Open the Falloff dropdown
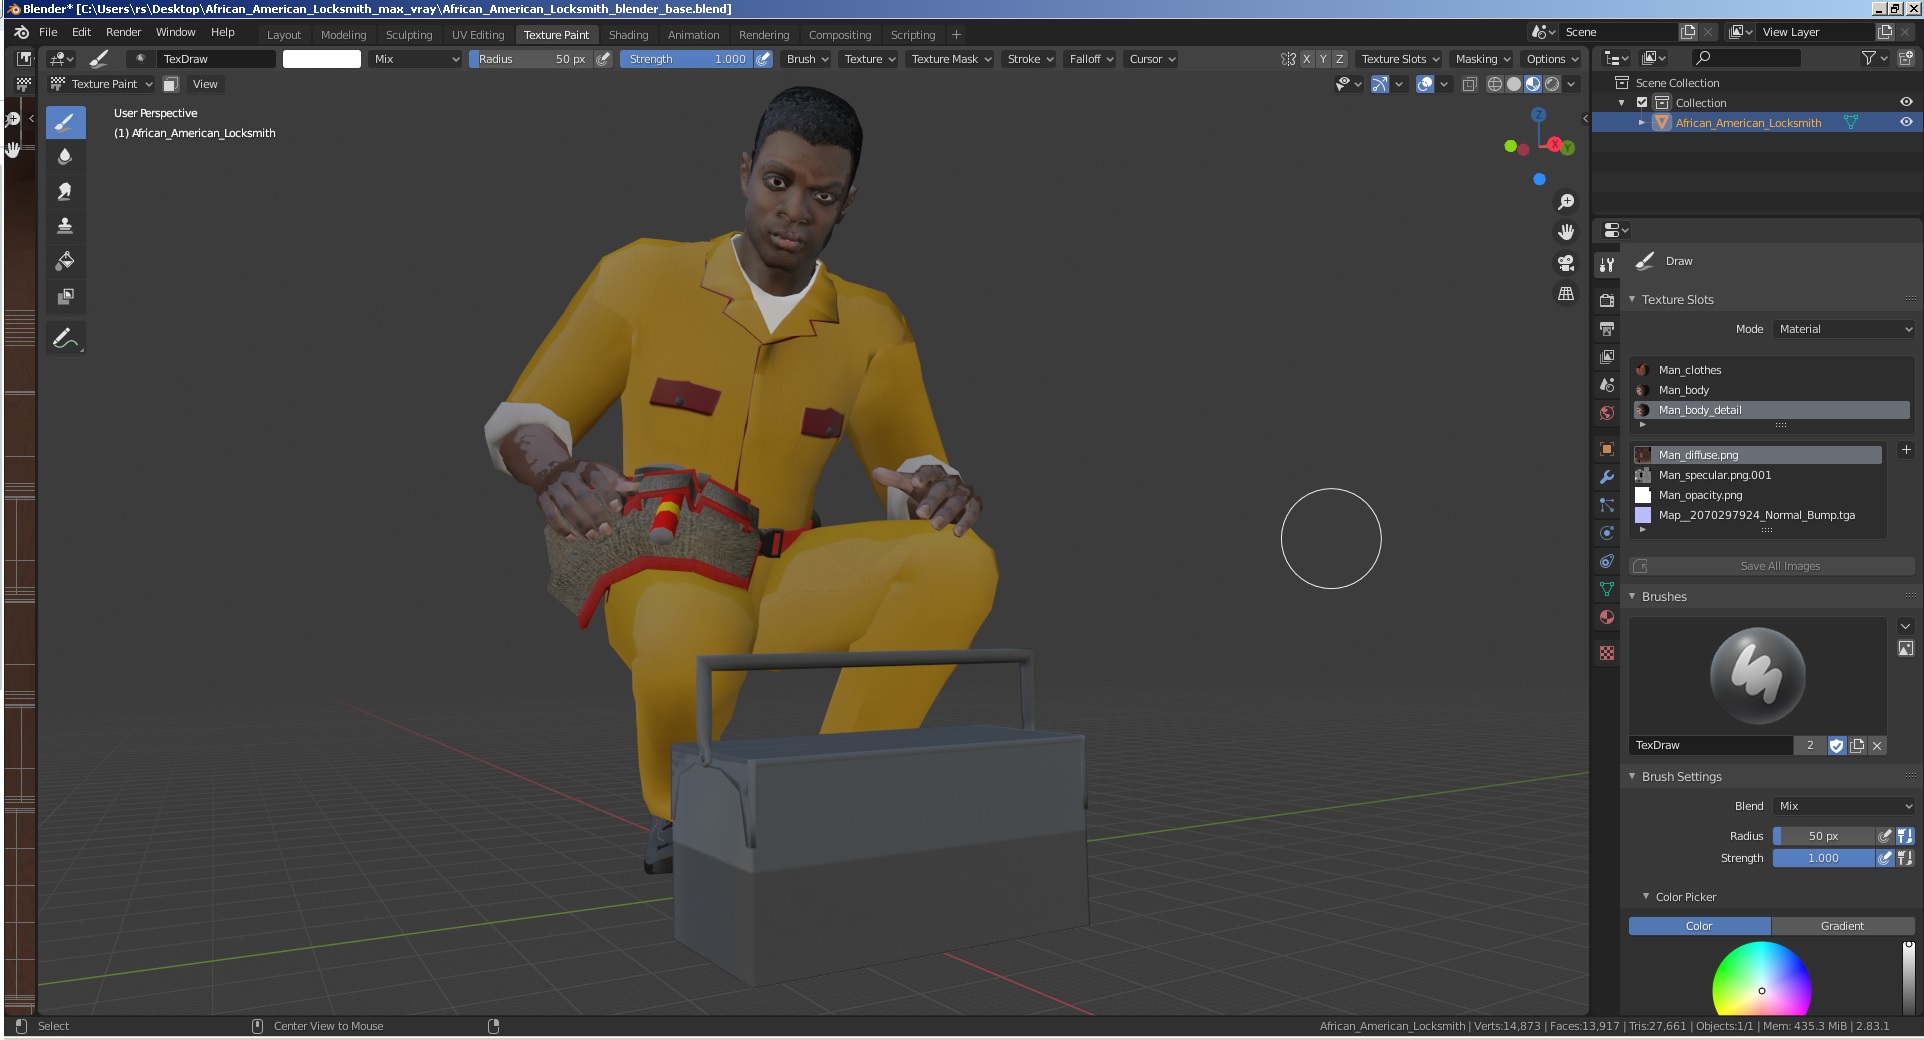Viewport: 1924px width, 1040px height. tap(1091, 59)
